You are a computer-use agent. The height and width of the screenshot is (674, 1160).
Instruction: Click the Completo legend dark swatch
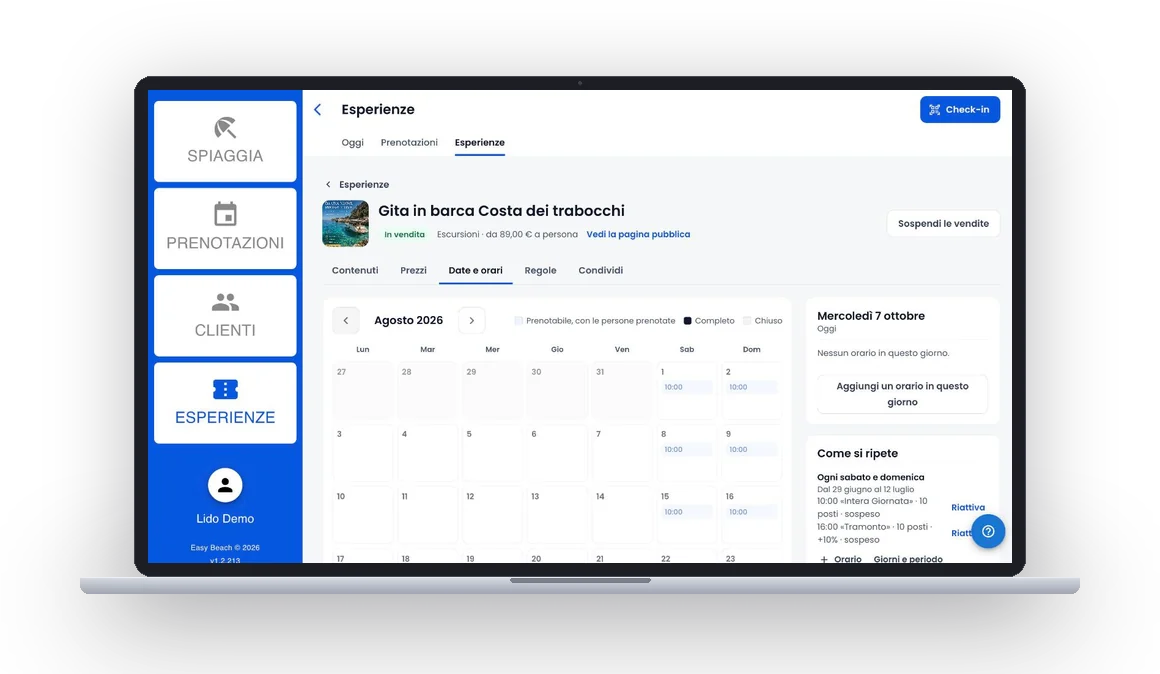click(x=687, y=320)
